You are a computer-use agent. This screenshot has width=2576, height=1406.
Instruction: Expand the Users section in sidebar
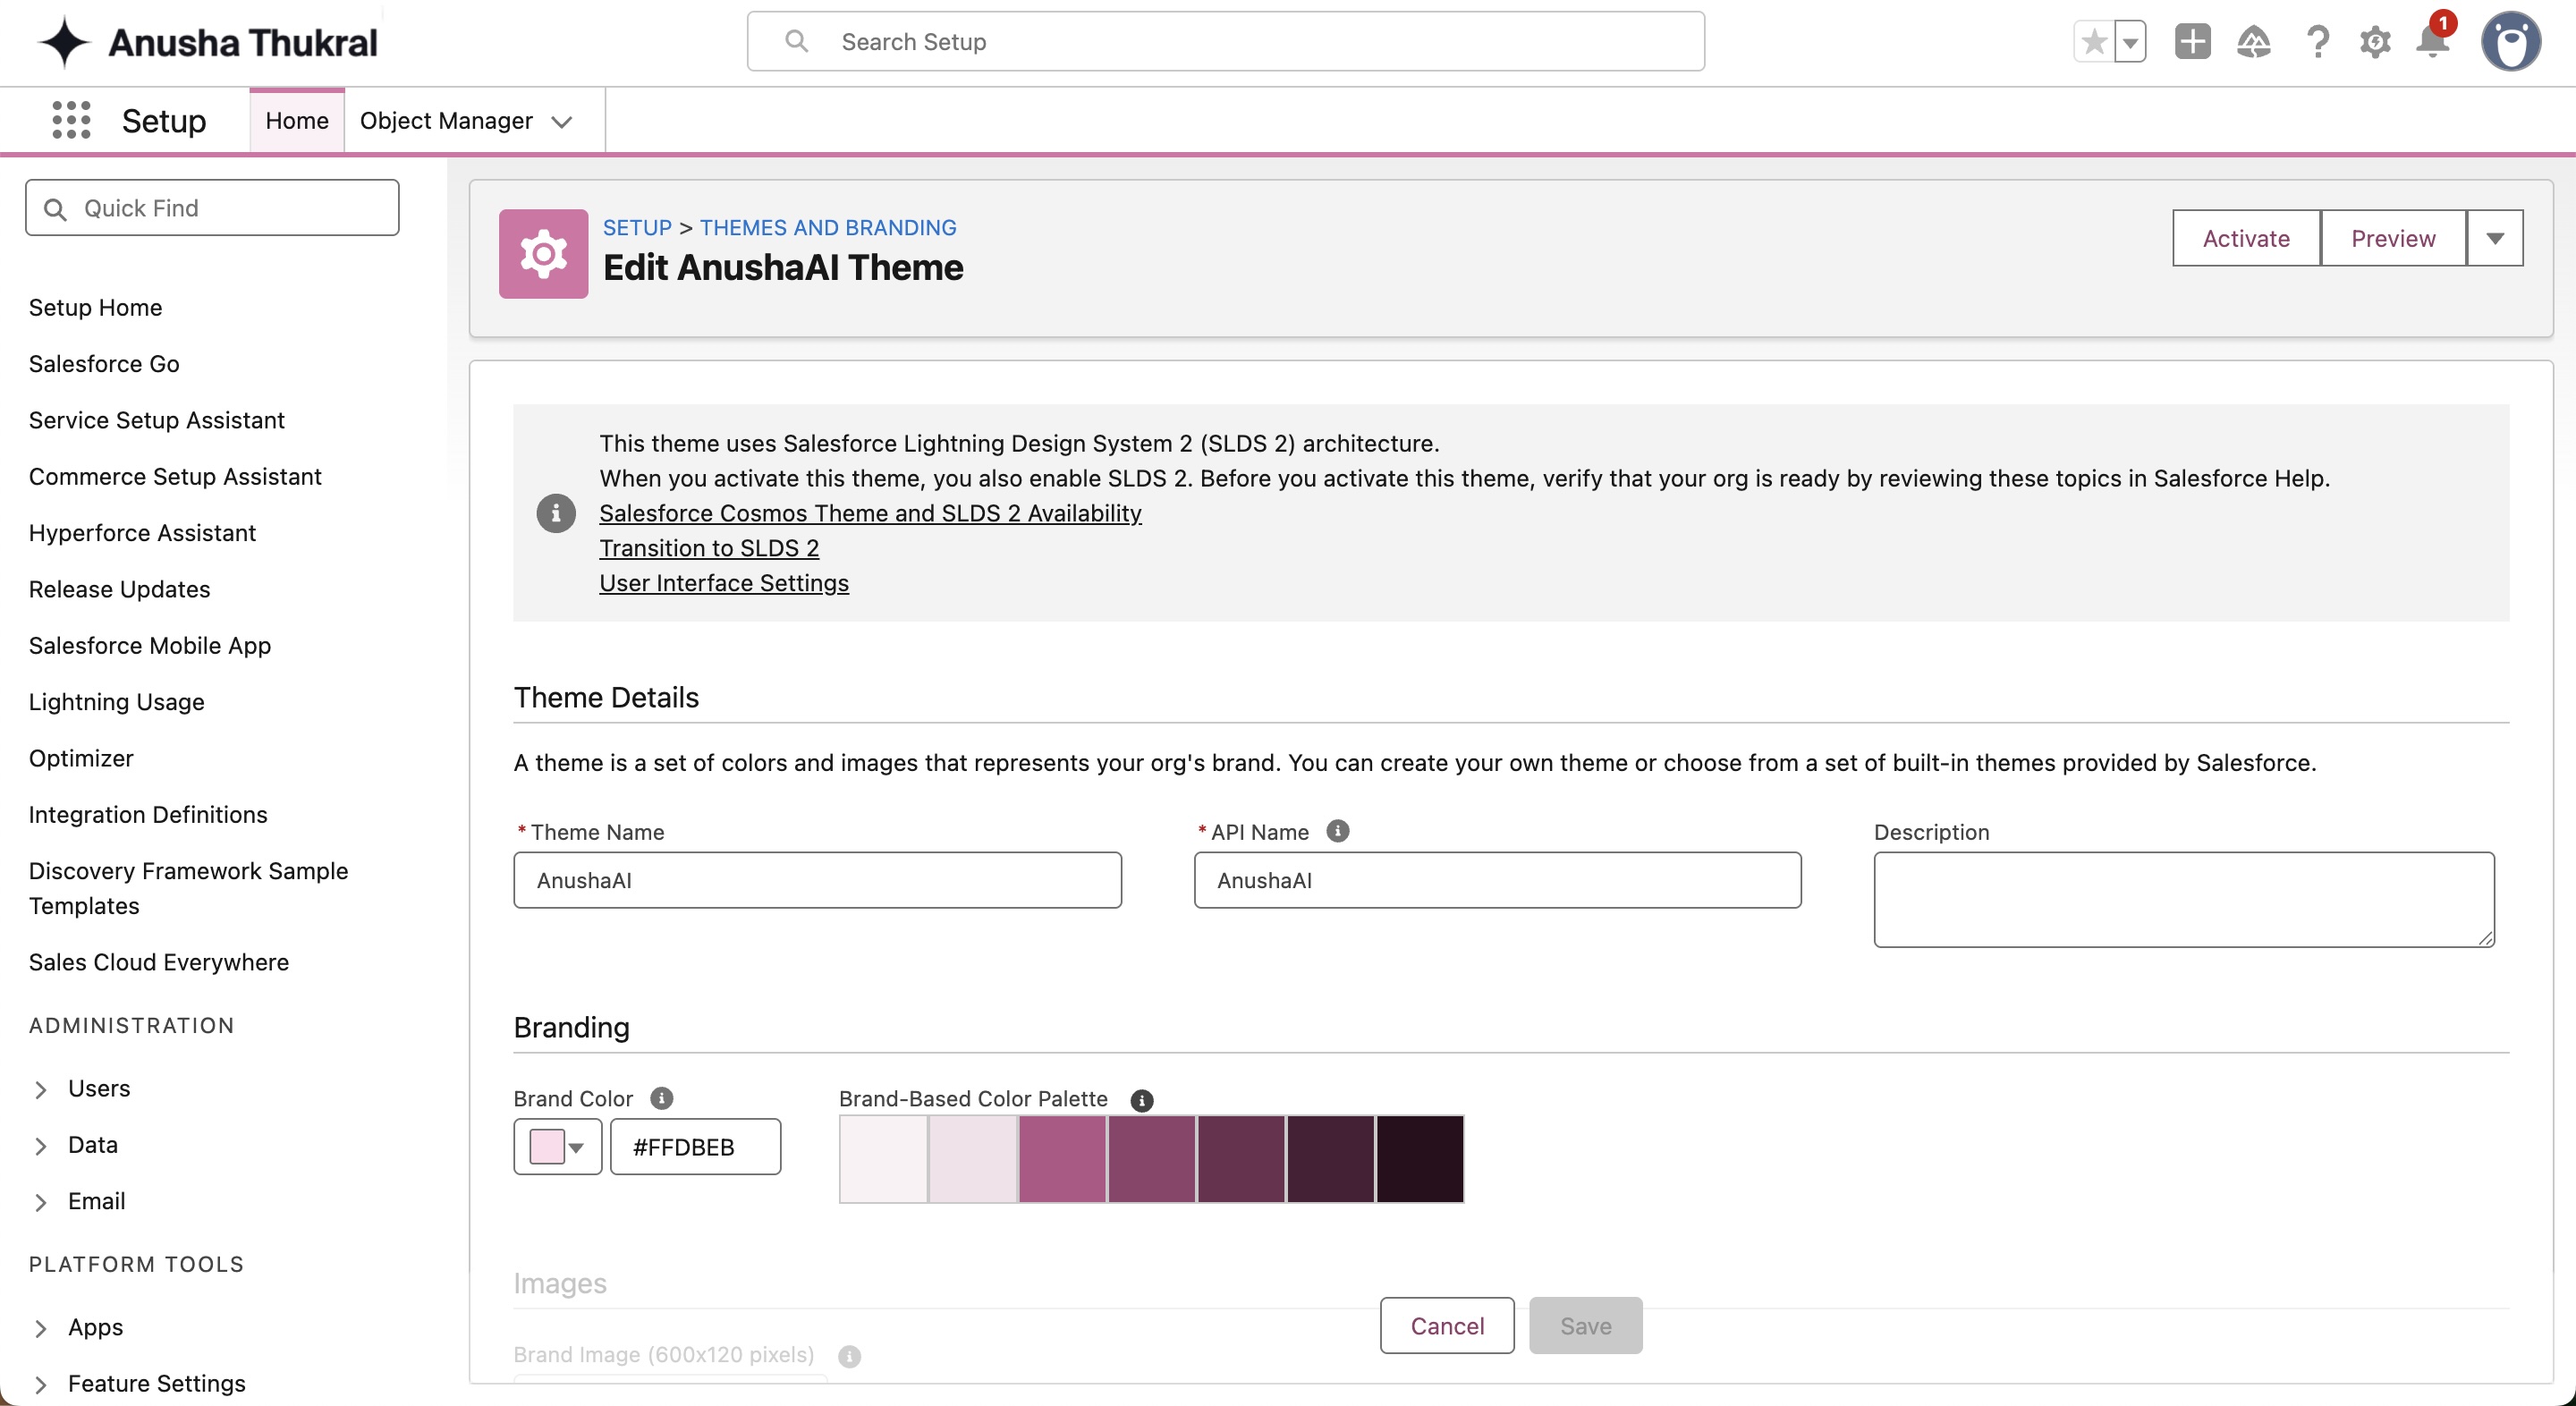[41, 1089]
